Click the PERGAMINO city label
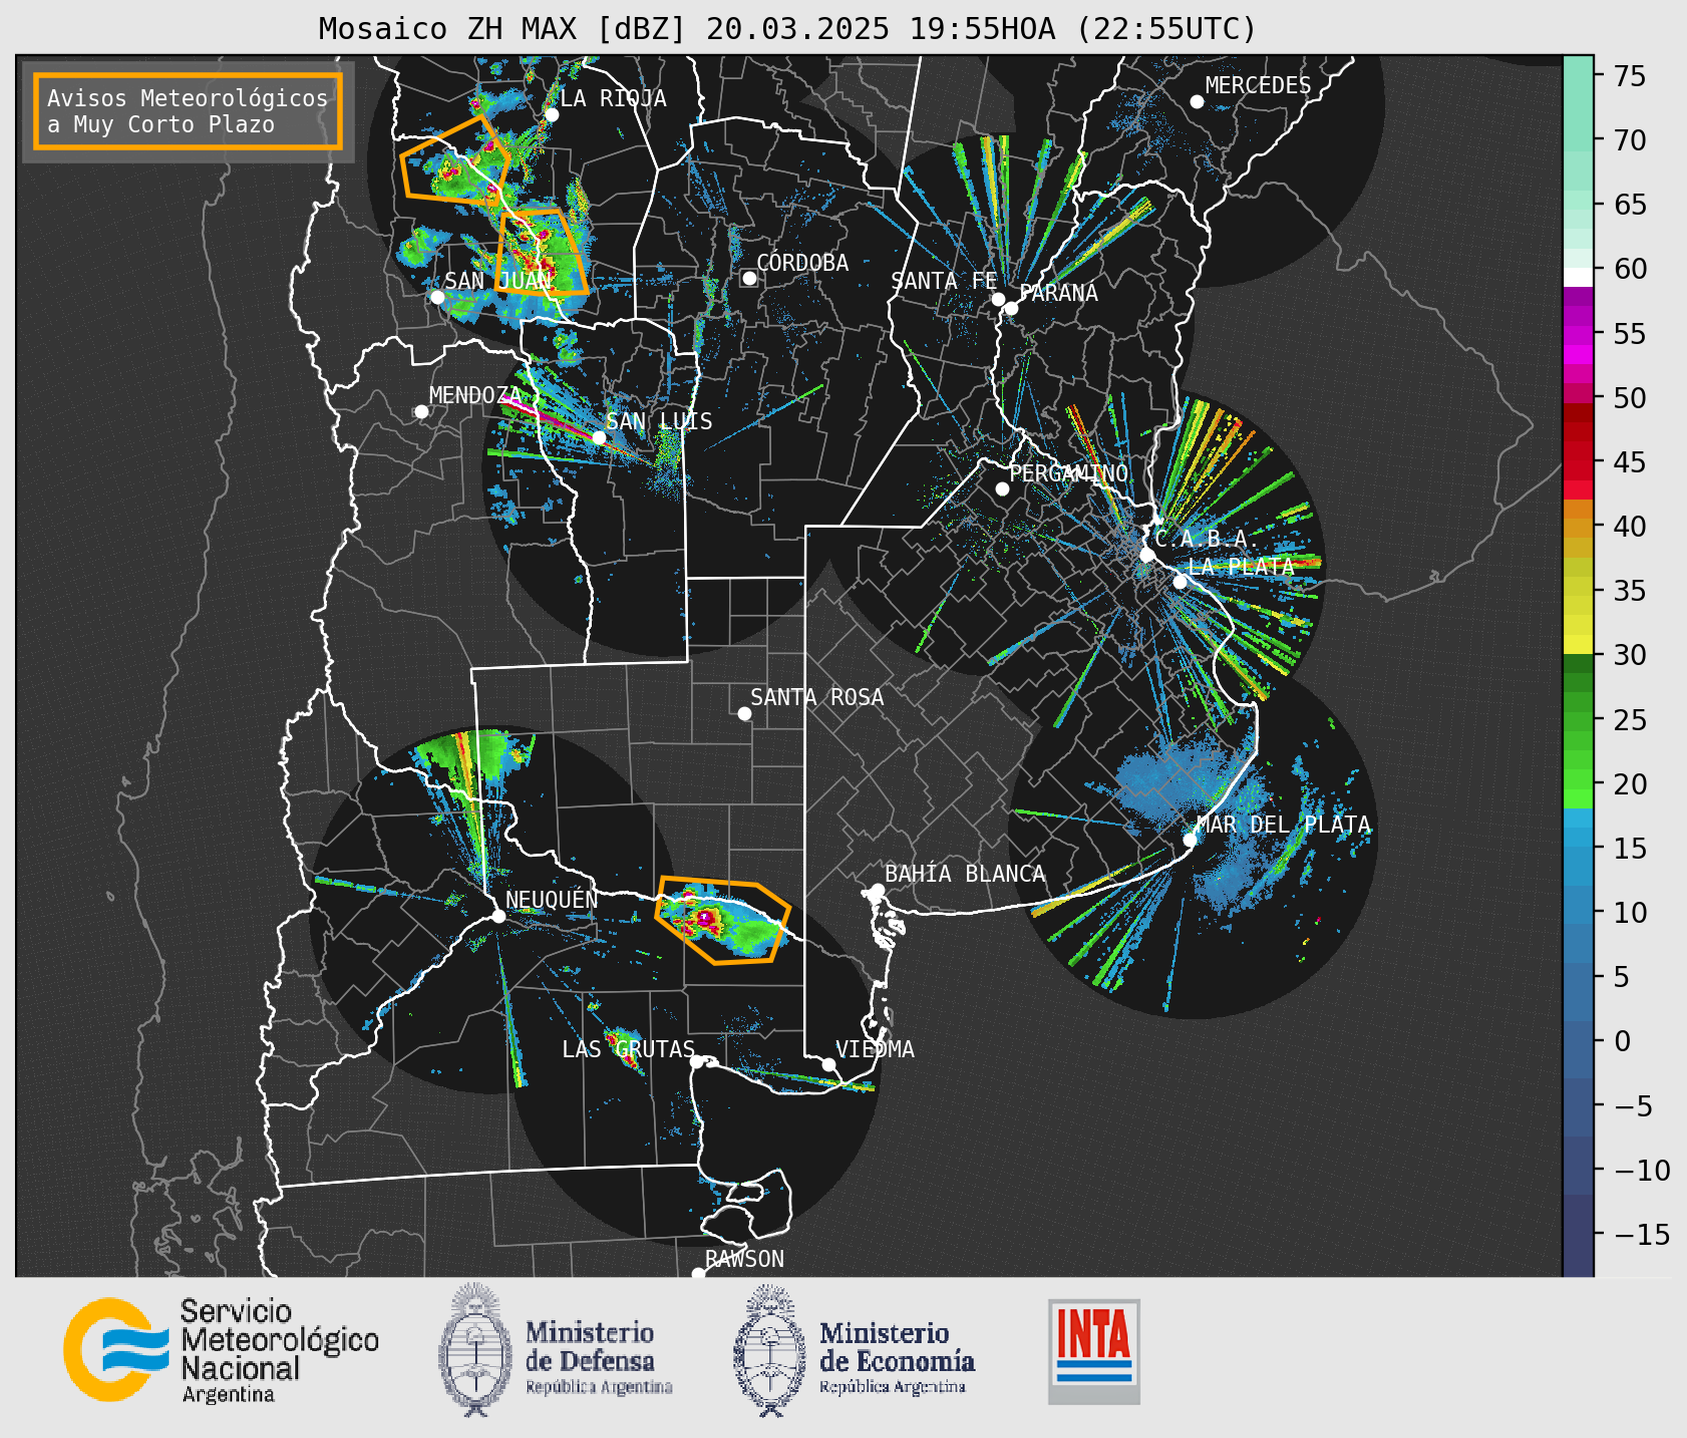The width and height of the screenshot is (1687, 1438). pyautogui.click(x=1069, y=473)
